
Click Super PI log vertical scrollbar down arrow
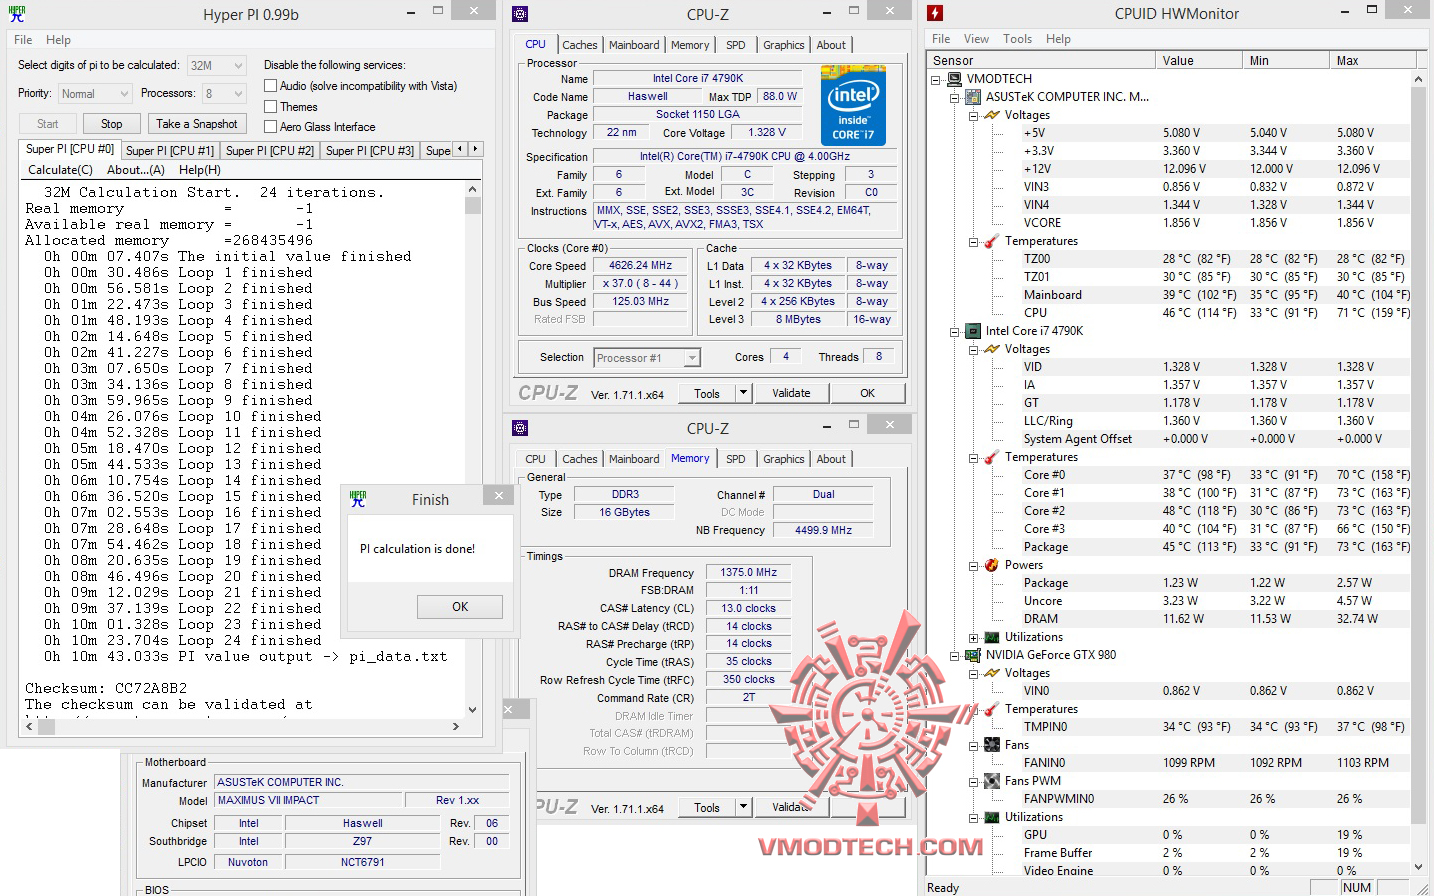[x=473, y=710]
